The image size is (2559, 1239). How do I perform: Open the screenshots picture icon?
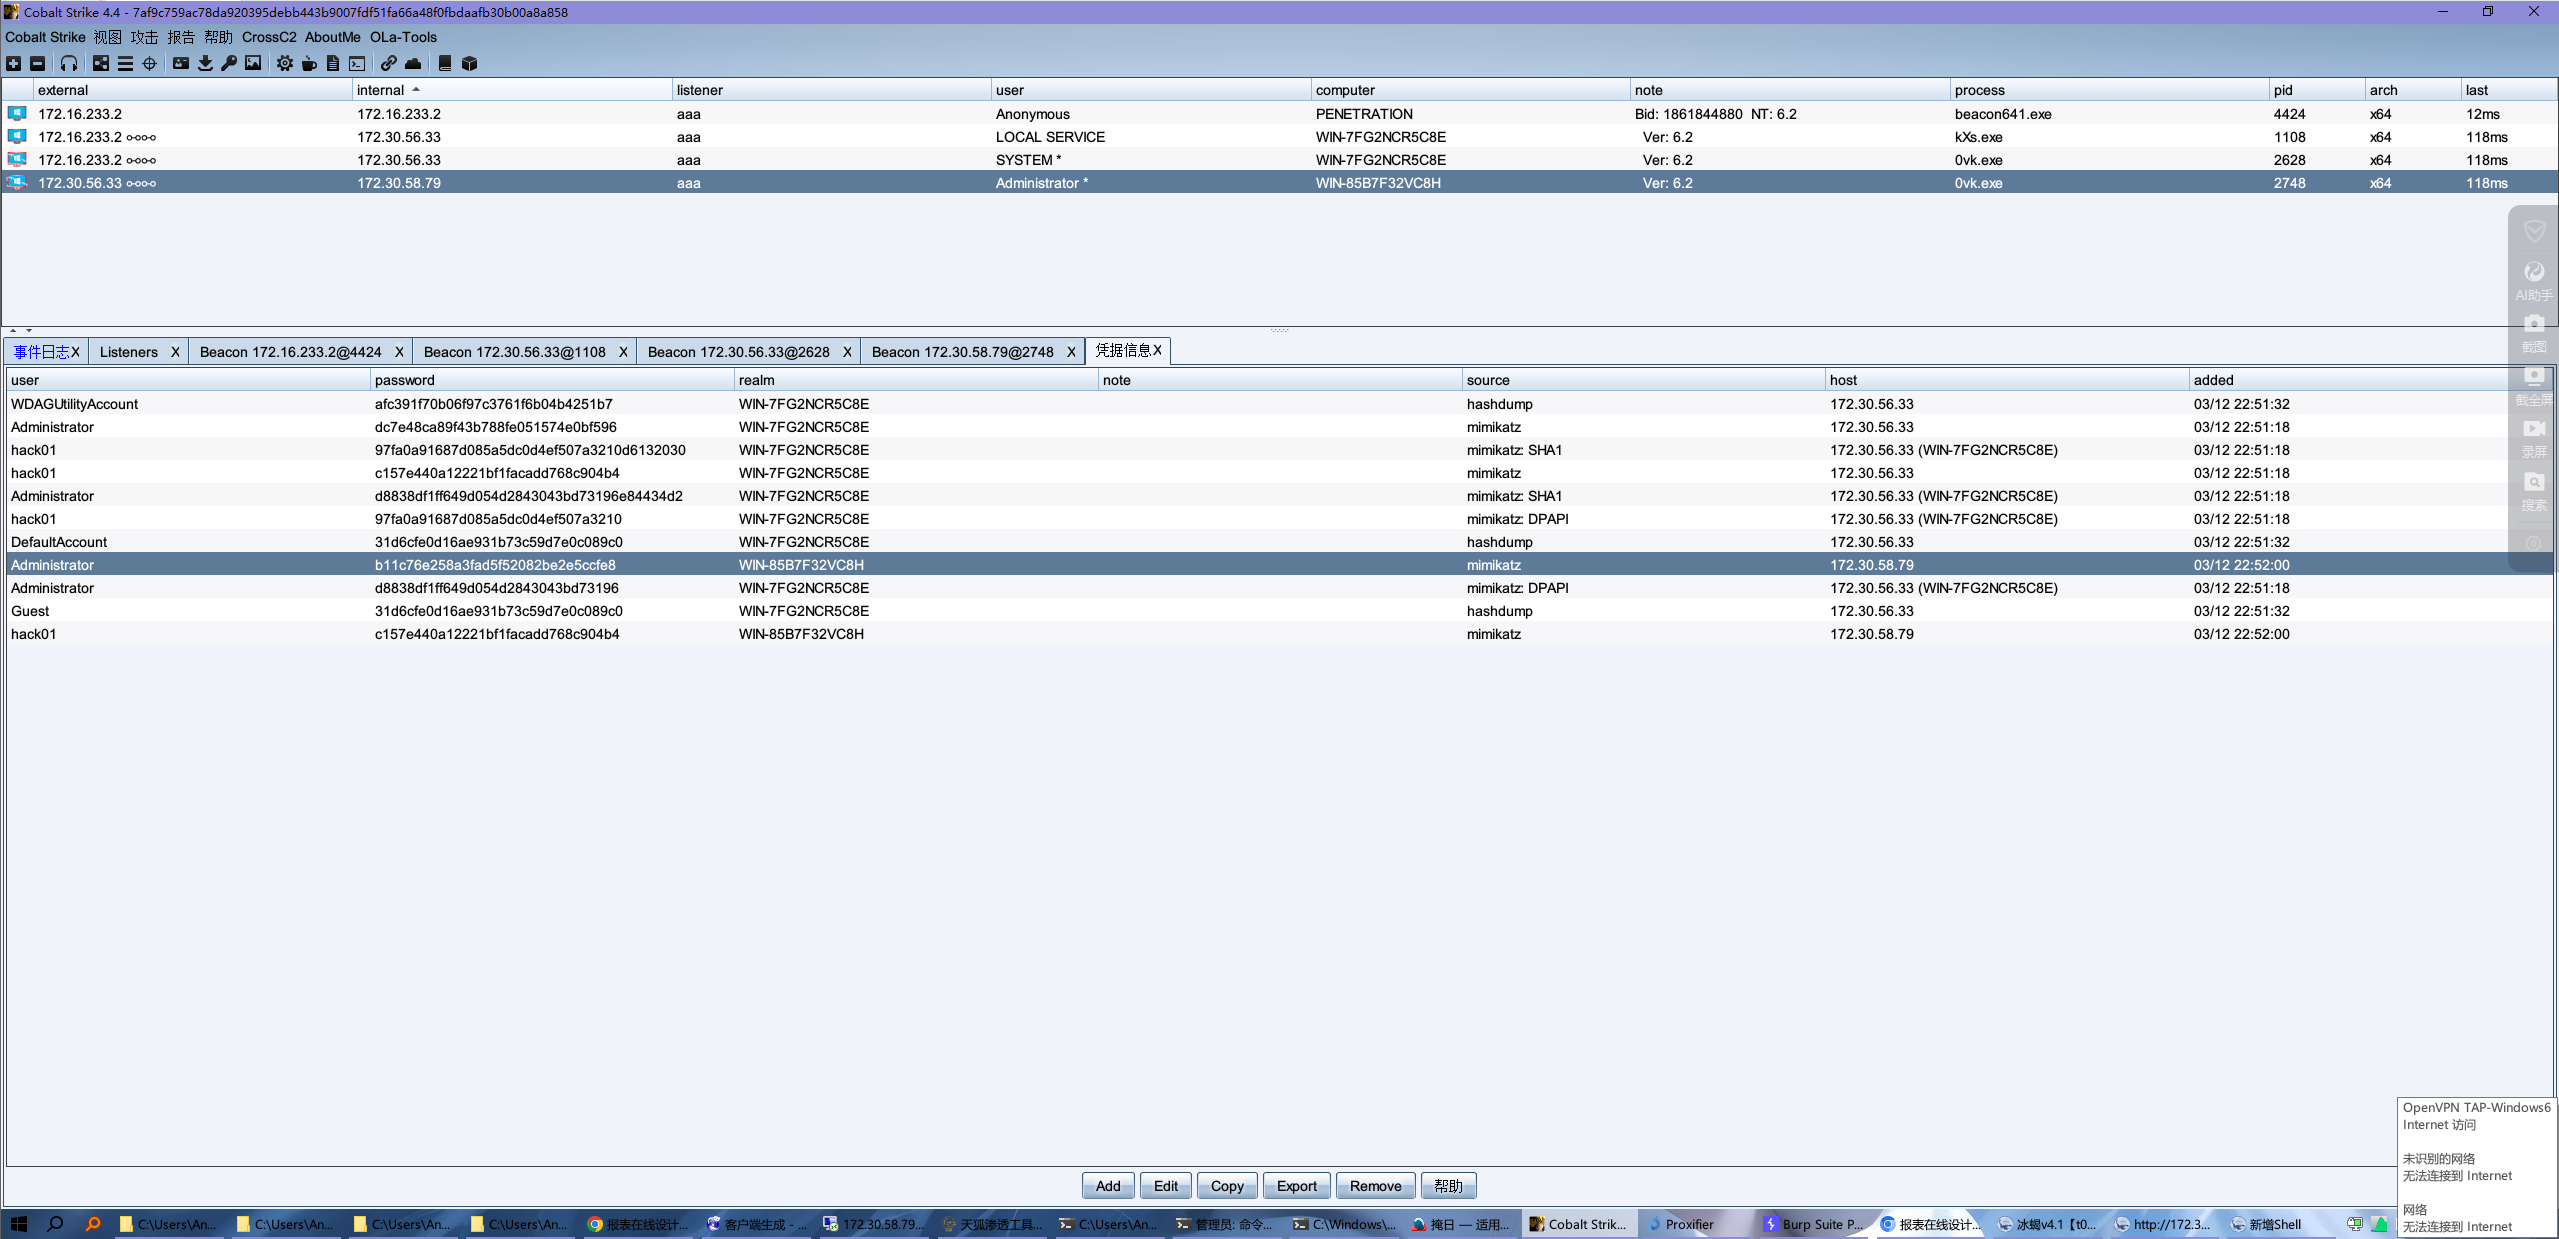pos(253,63)
